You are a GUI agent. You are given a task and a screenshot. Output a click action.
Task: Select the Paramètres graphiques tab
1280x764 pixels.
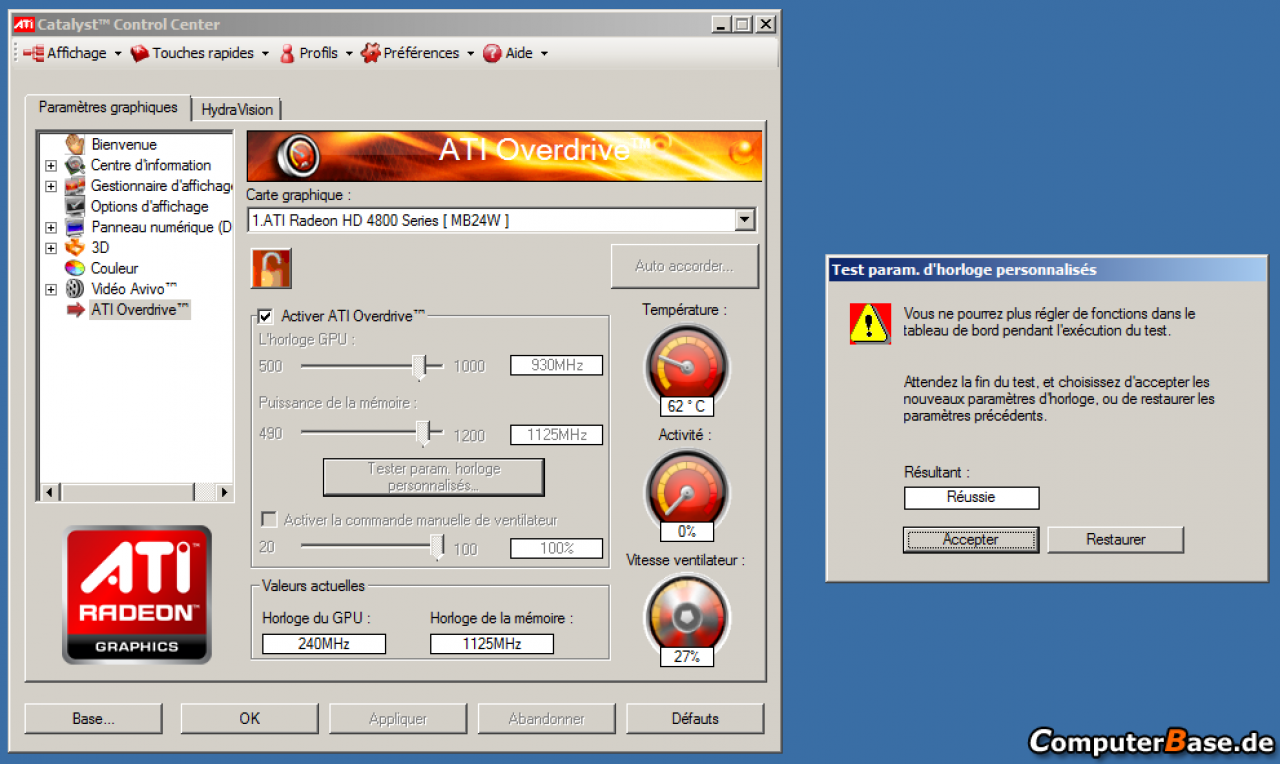[x=108, y=107]
